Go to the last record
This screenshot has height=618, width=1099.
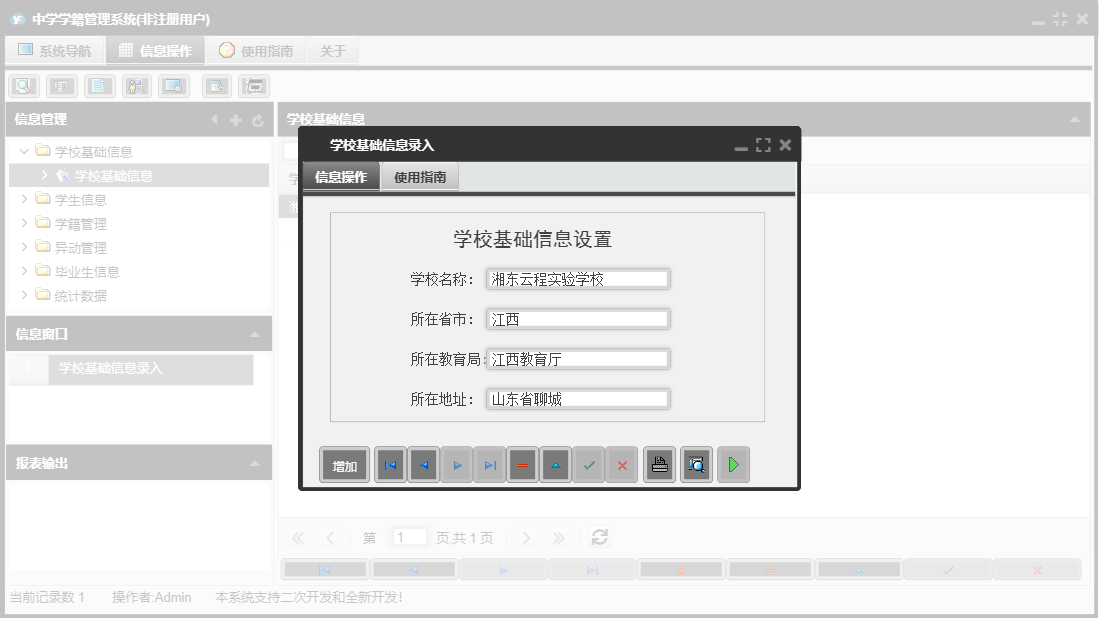pos(490,464)
